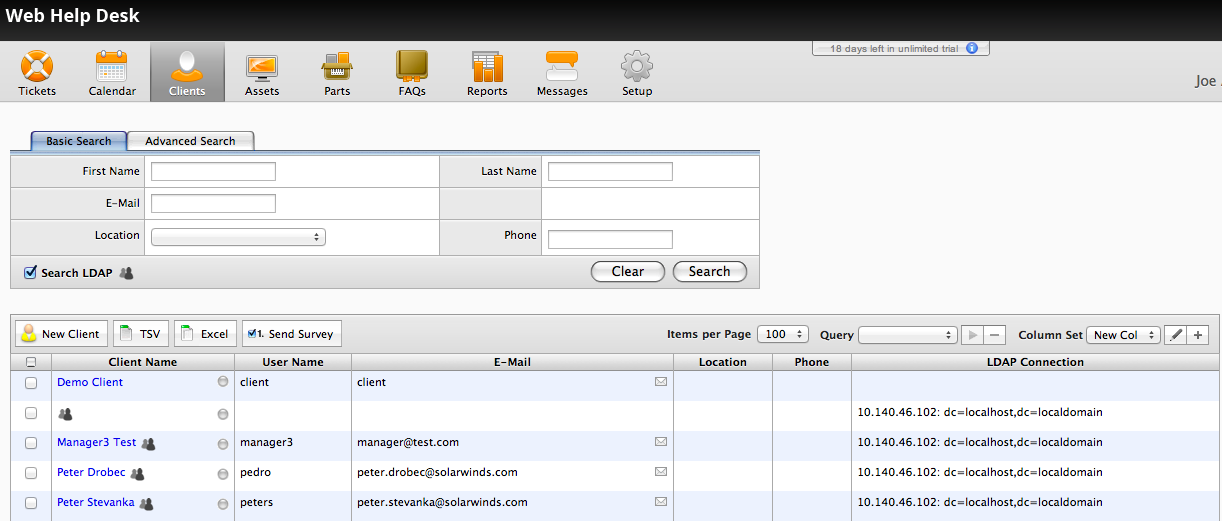The height and width of the screenshot is (521, 1222).
Task: Open the Calendar section icon
Action: pos(112,67)
